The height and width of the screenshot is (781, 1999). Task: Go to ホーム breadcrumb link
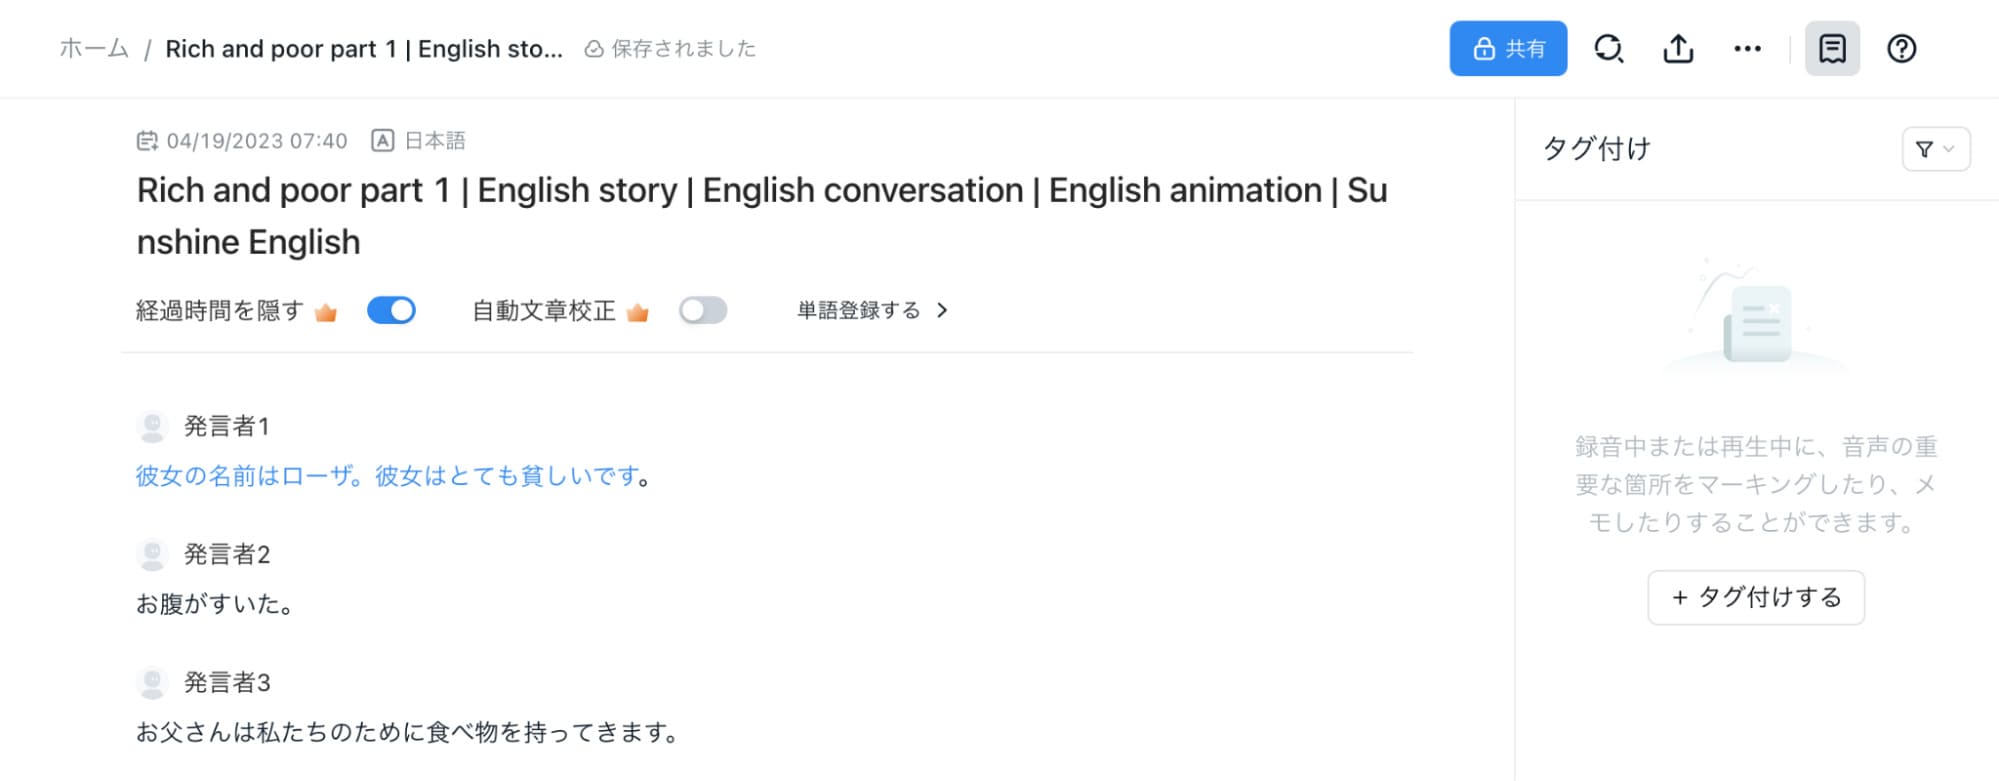pyautogui.click(x=94, y=48)
